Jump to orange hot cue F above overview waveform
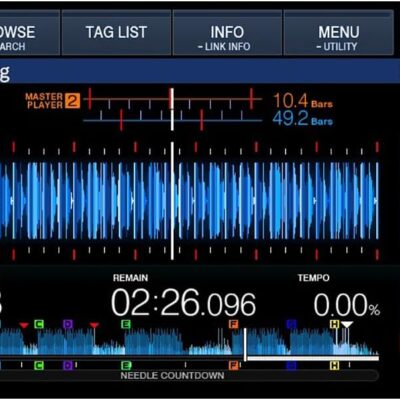The image size is (400, 400). 234,324
